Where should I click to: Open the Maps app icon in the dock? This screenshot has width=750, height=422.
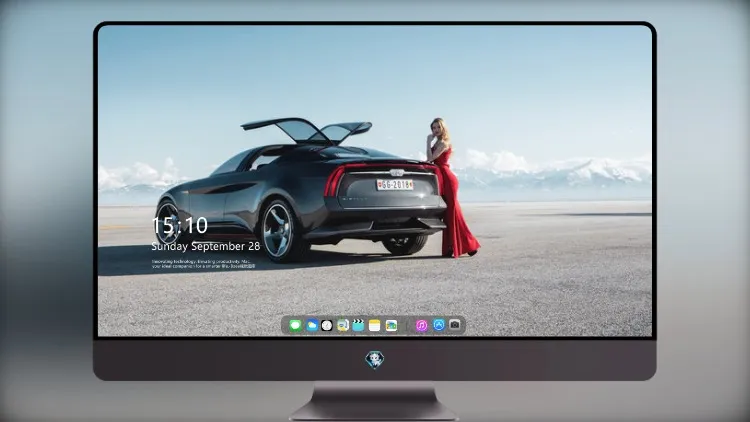(x=342, y=326)
